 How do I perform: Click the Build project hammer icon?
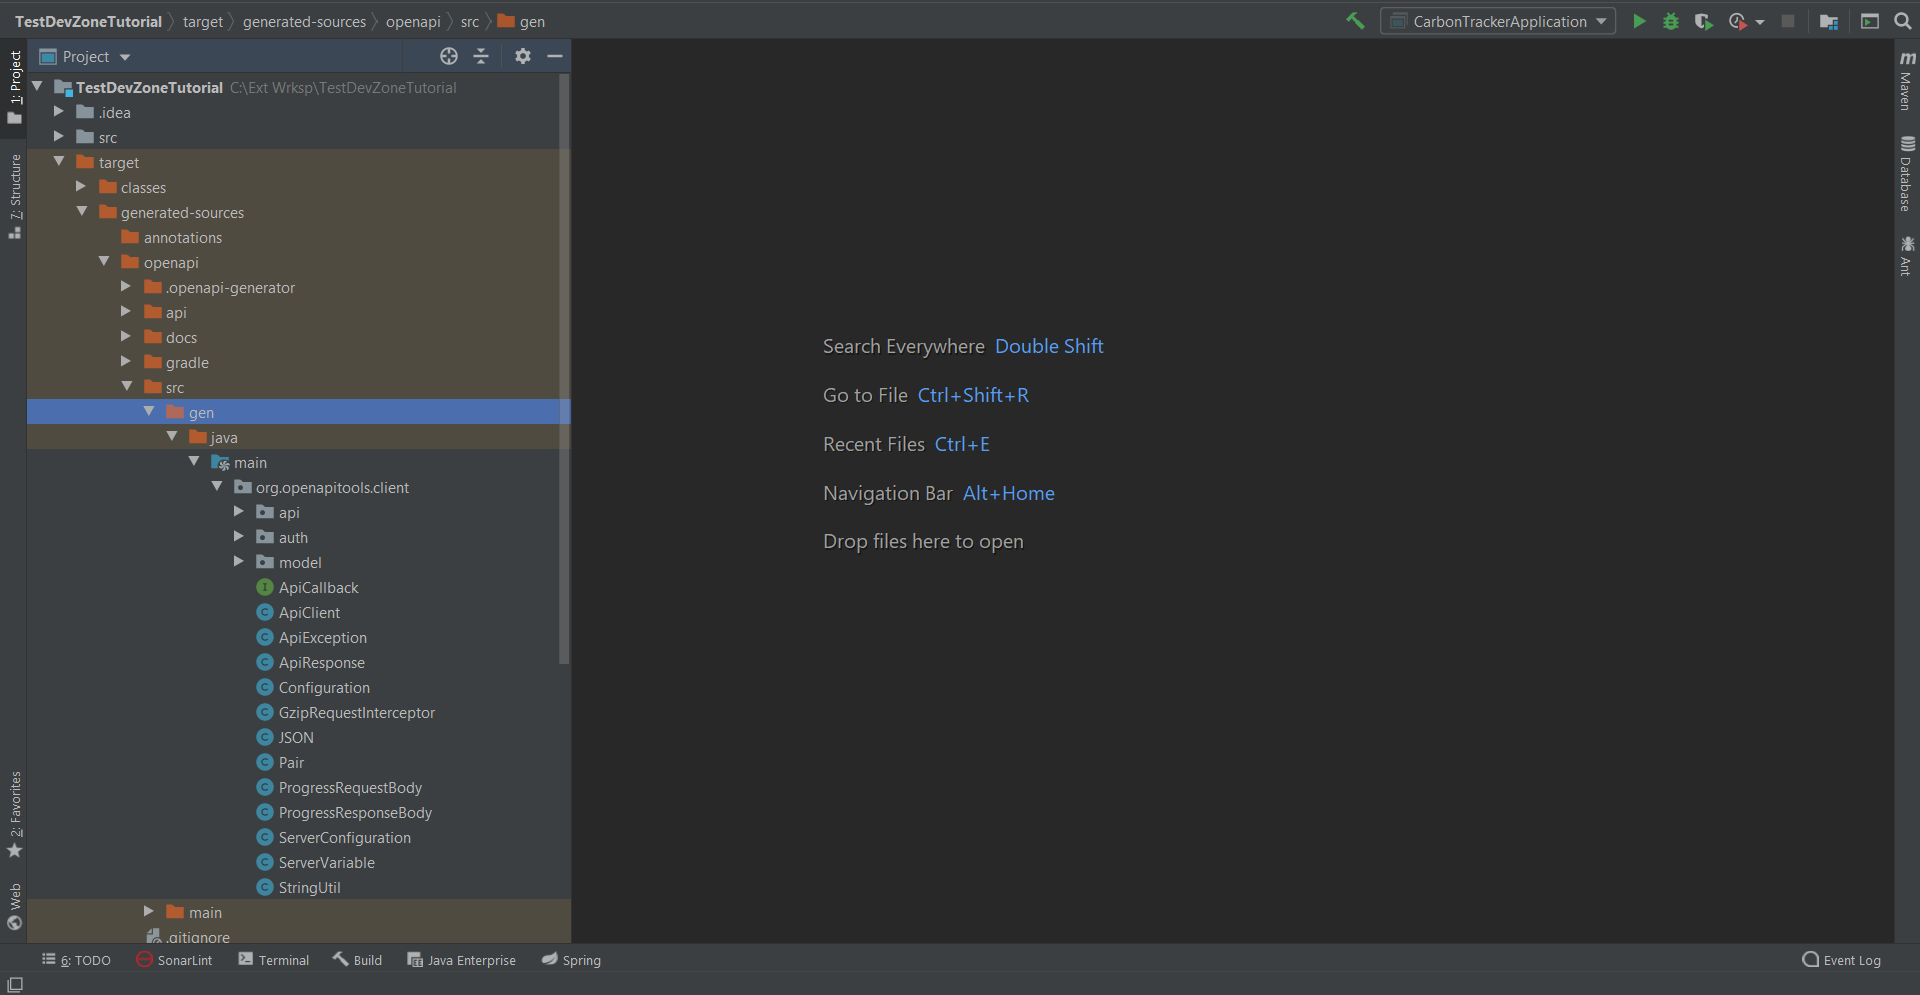[1355, 21]
